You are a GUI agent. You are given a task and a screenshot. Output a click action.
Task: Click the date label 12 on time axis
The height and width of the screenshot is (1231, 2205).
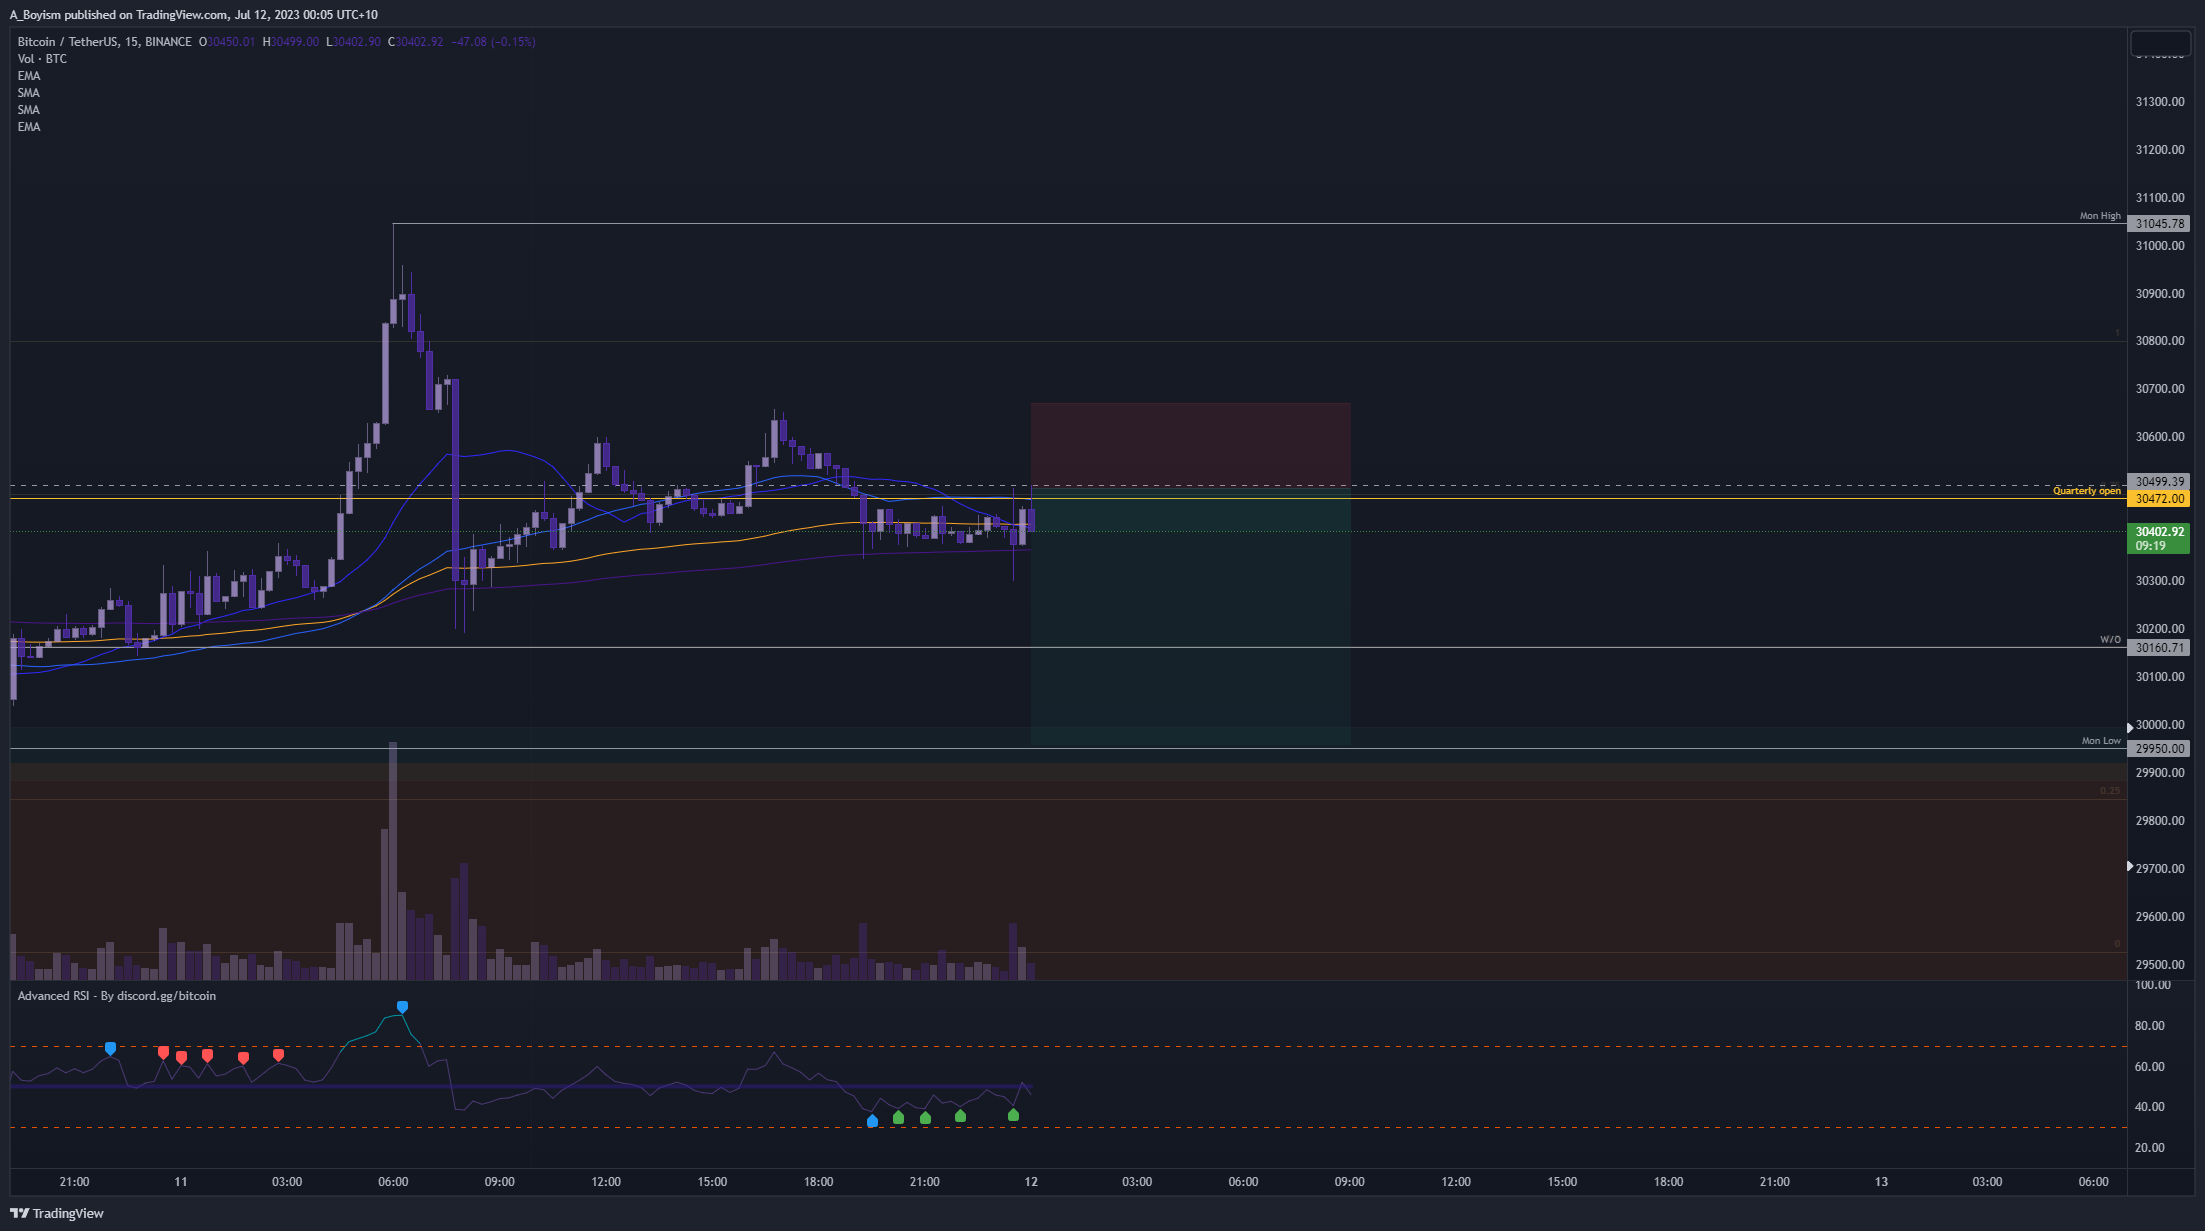coord(1031,1182)
